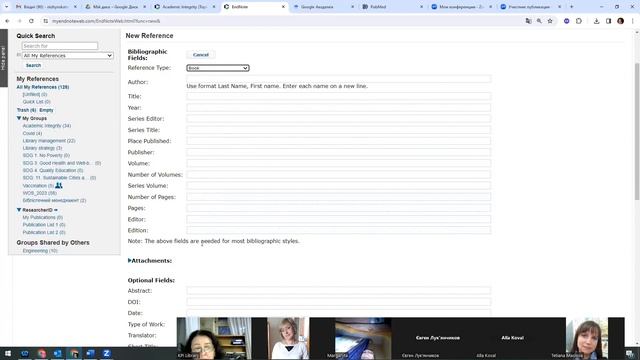Open the Library management group
640x360 pixels.
pyautogui.click(x=49, y=140)
